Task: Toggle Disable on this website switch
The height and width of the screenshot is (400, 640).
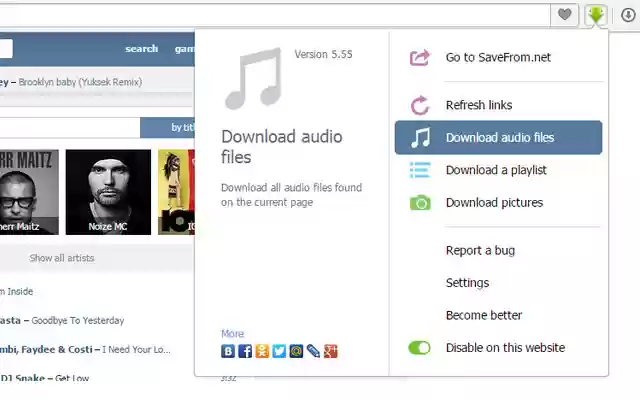Action: 419,348
